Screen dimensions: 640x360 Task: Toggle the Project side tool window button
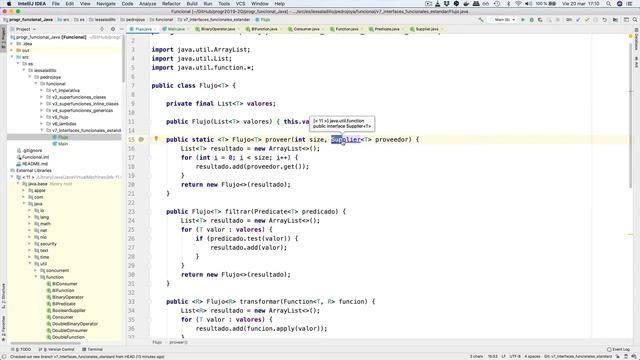click(3, 38)
